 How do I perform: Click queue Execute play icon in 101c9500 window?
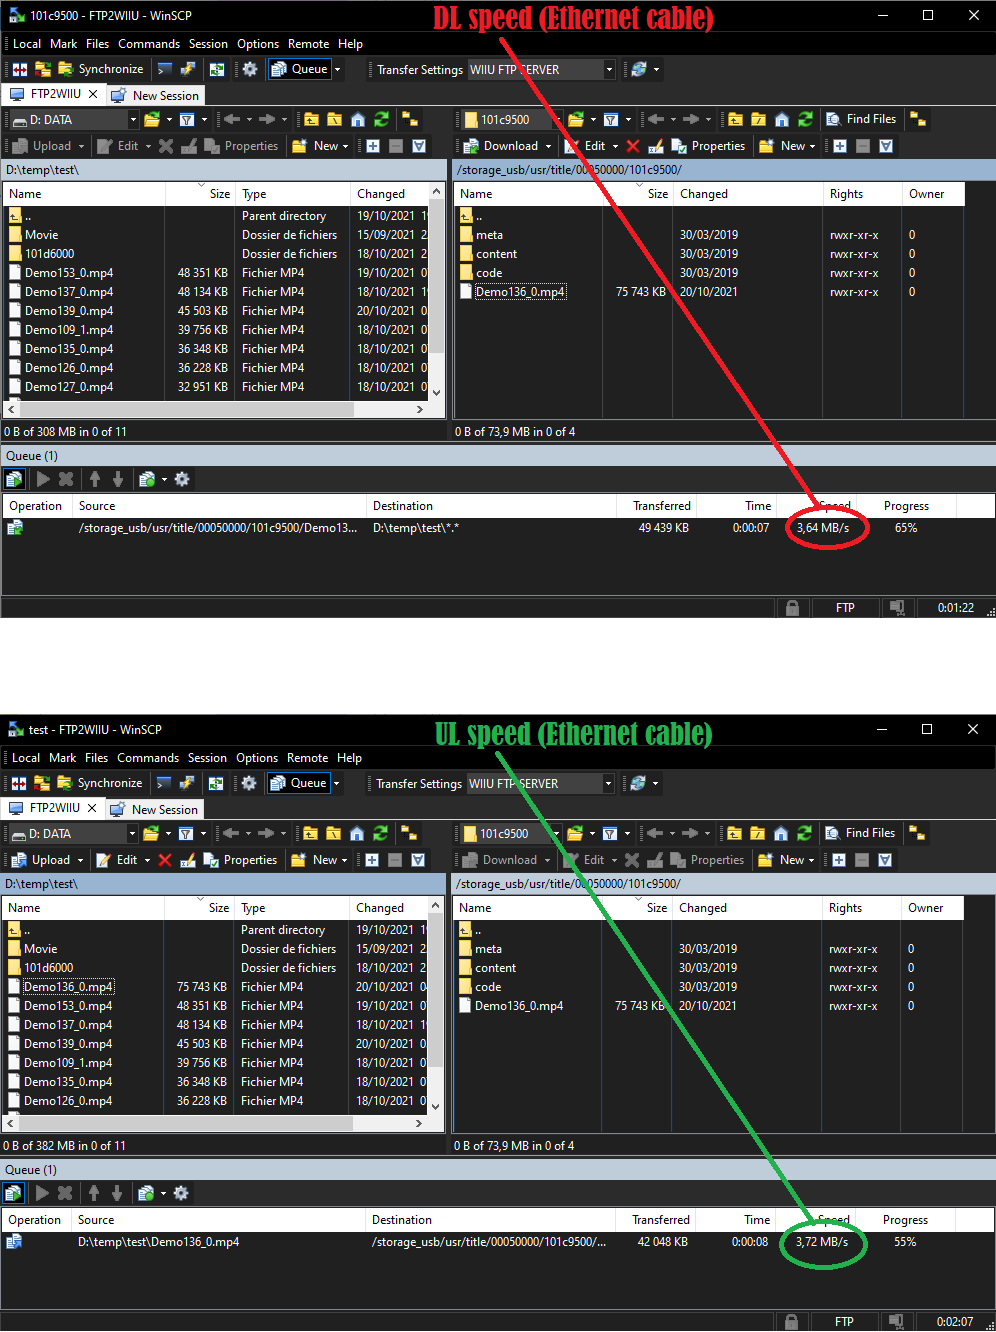(x=43, y=480)
